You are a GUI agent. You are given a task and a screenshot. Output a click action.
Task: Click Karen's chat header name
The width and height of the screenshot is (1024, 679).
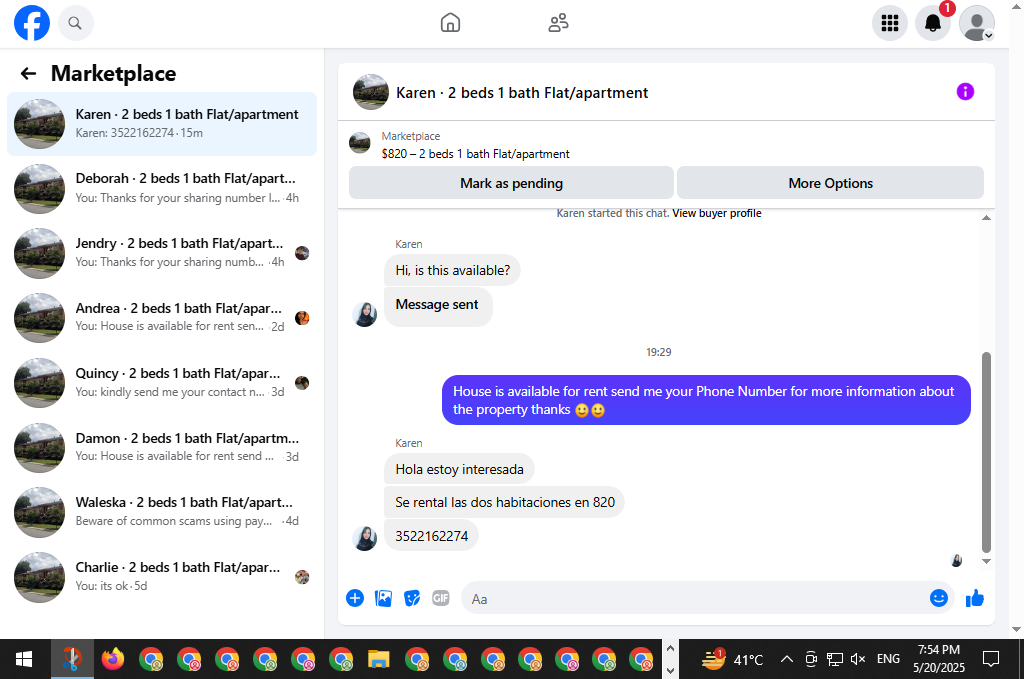(x=522, y=93)
